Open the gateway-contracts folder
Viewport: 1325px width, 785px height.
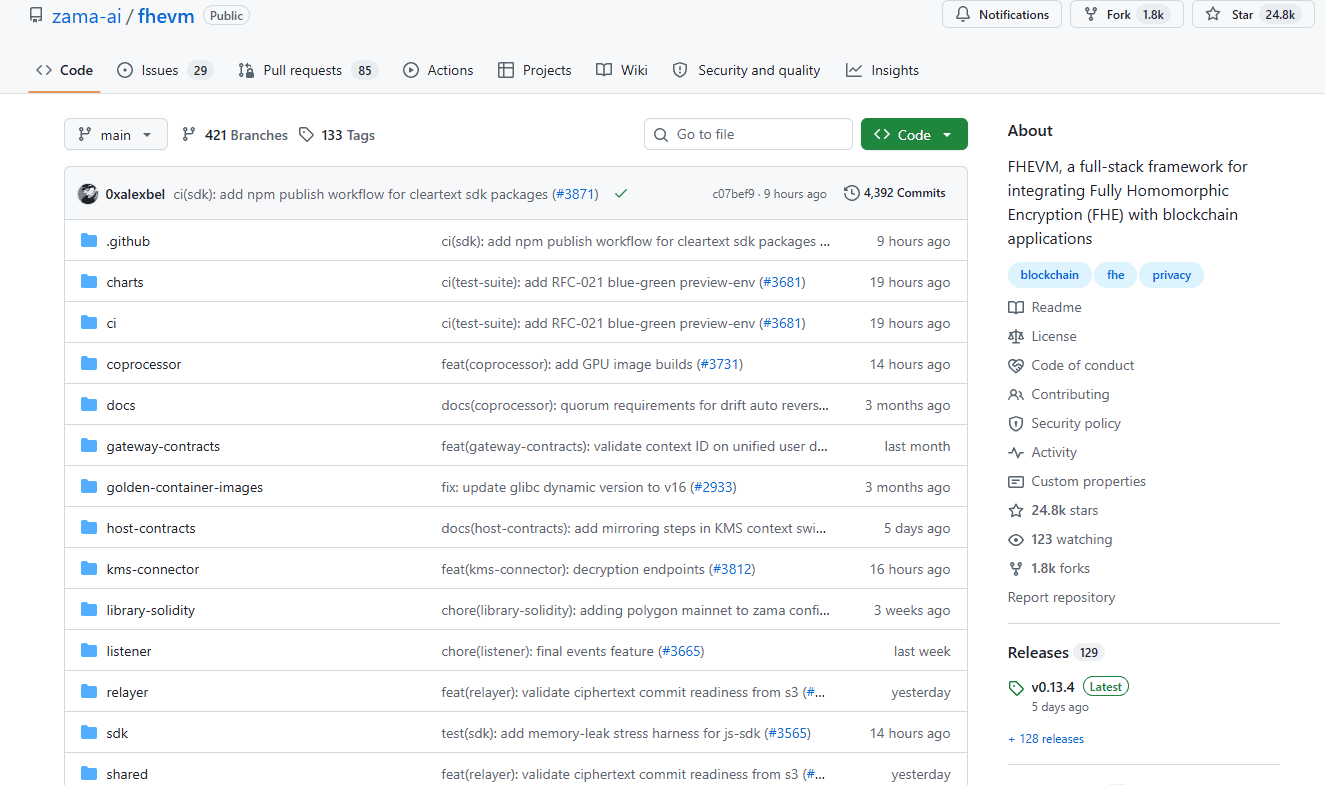point(163,446)
